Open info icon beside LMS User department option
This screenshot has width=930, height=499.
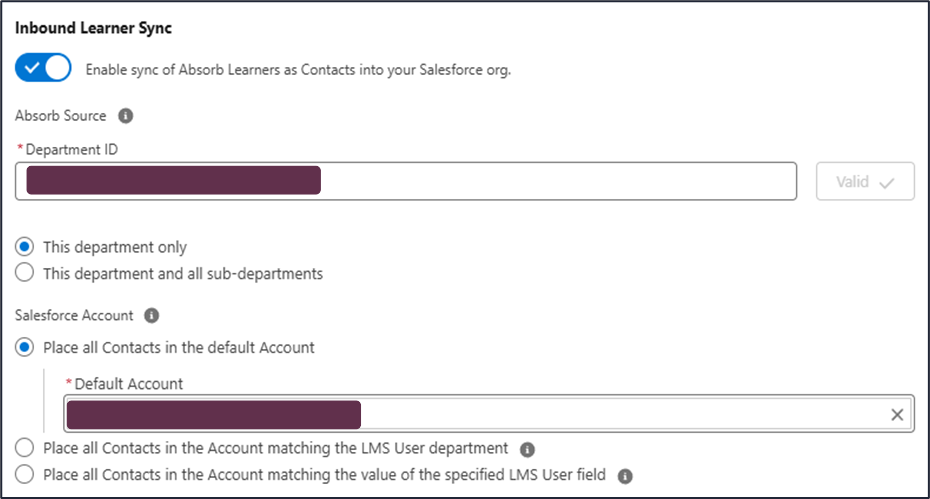527,449
